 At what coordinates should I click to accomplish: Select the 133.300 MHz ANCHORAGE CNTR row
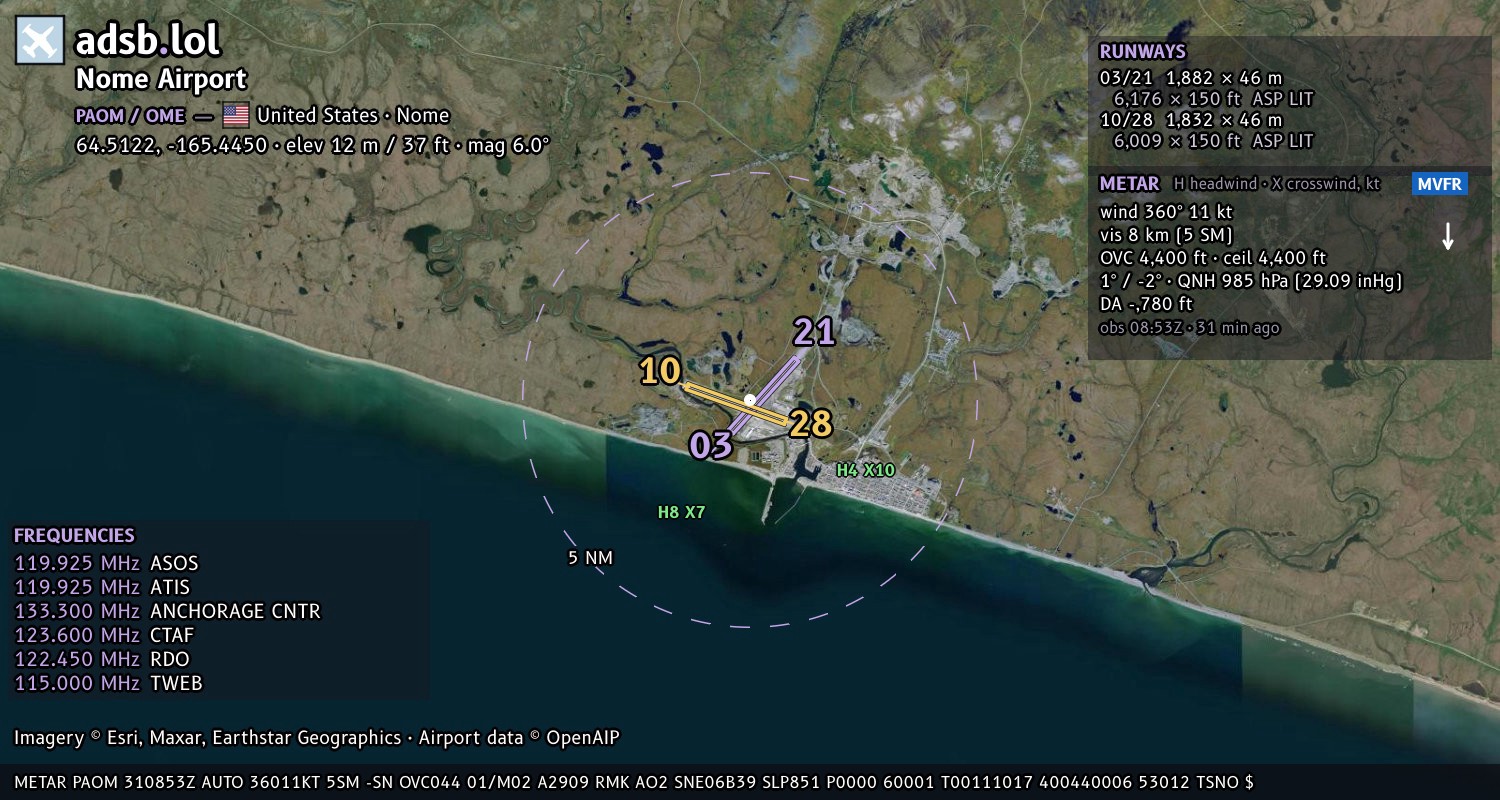[168, 611]
